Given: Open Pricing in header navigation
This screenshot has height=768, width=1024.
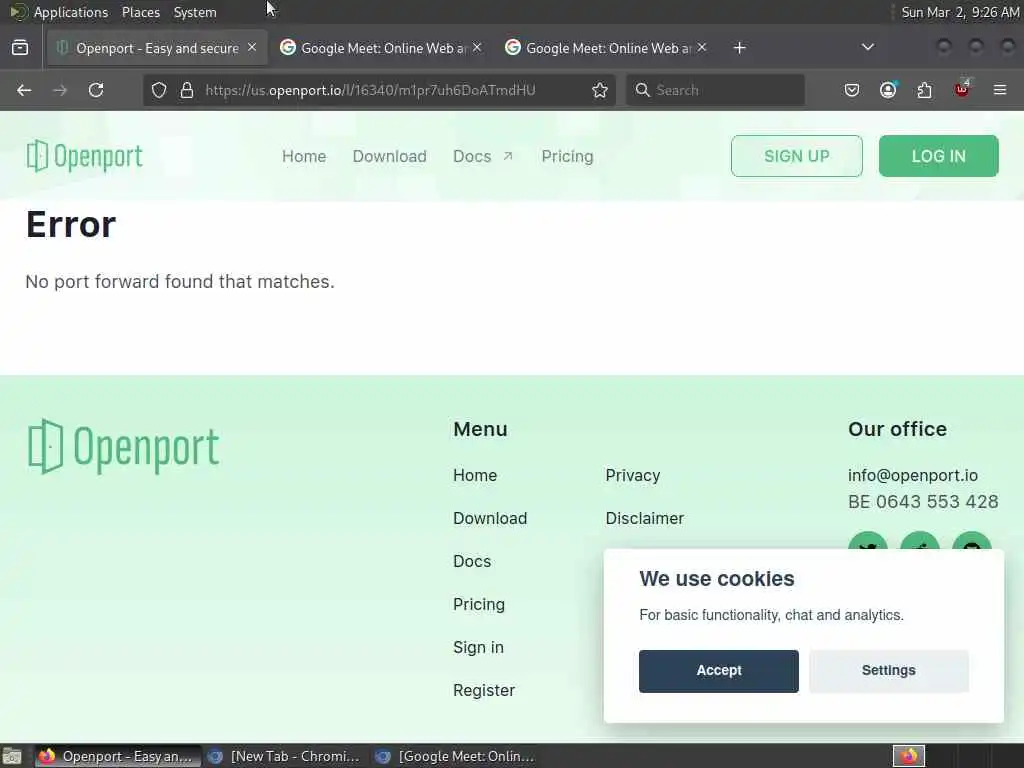Looking at the screenshot, I should 567,156.
